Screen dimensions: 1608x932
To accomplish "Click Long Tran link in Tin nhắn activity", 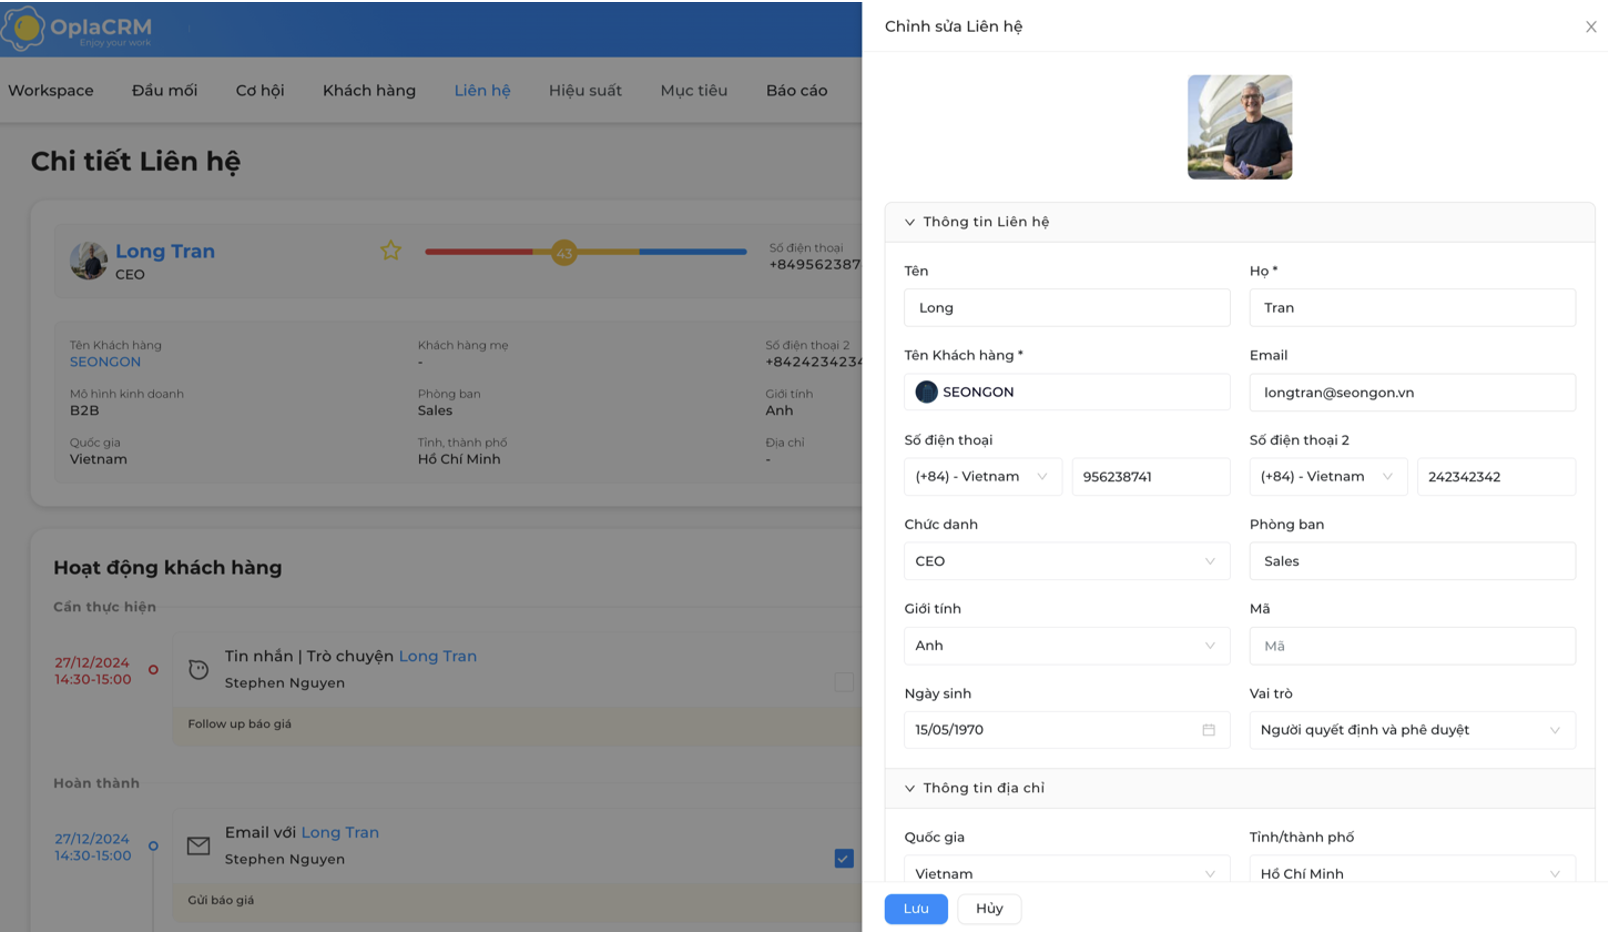I will (x=438, y=656).
